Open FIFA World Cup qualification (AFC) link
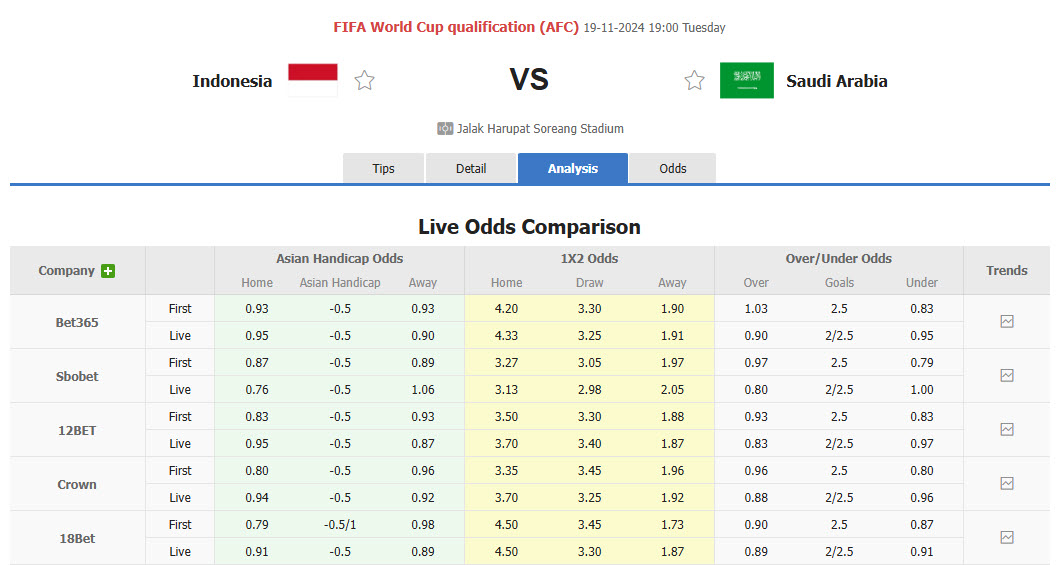The height and width of the screenshot is (565, 1057). (456, 27)
